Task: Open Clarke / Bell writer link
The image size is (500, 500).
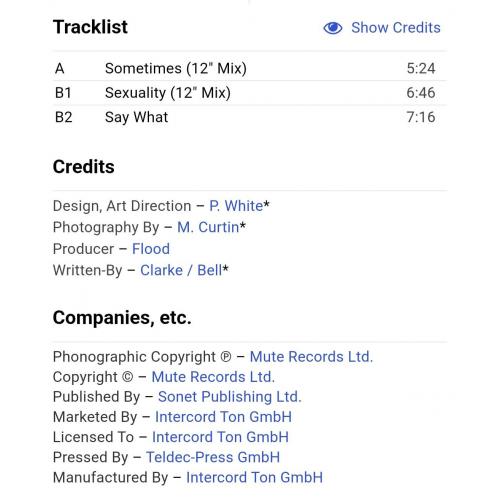Action: pos(181,270)
